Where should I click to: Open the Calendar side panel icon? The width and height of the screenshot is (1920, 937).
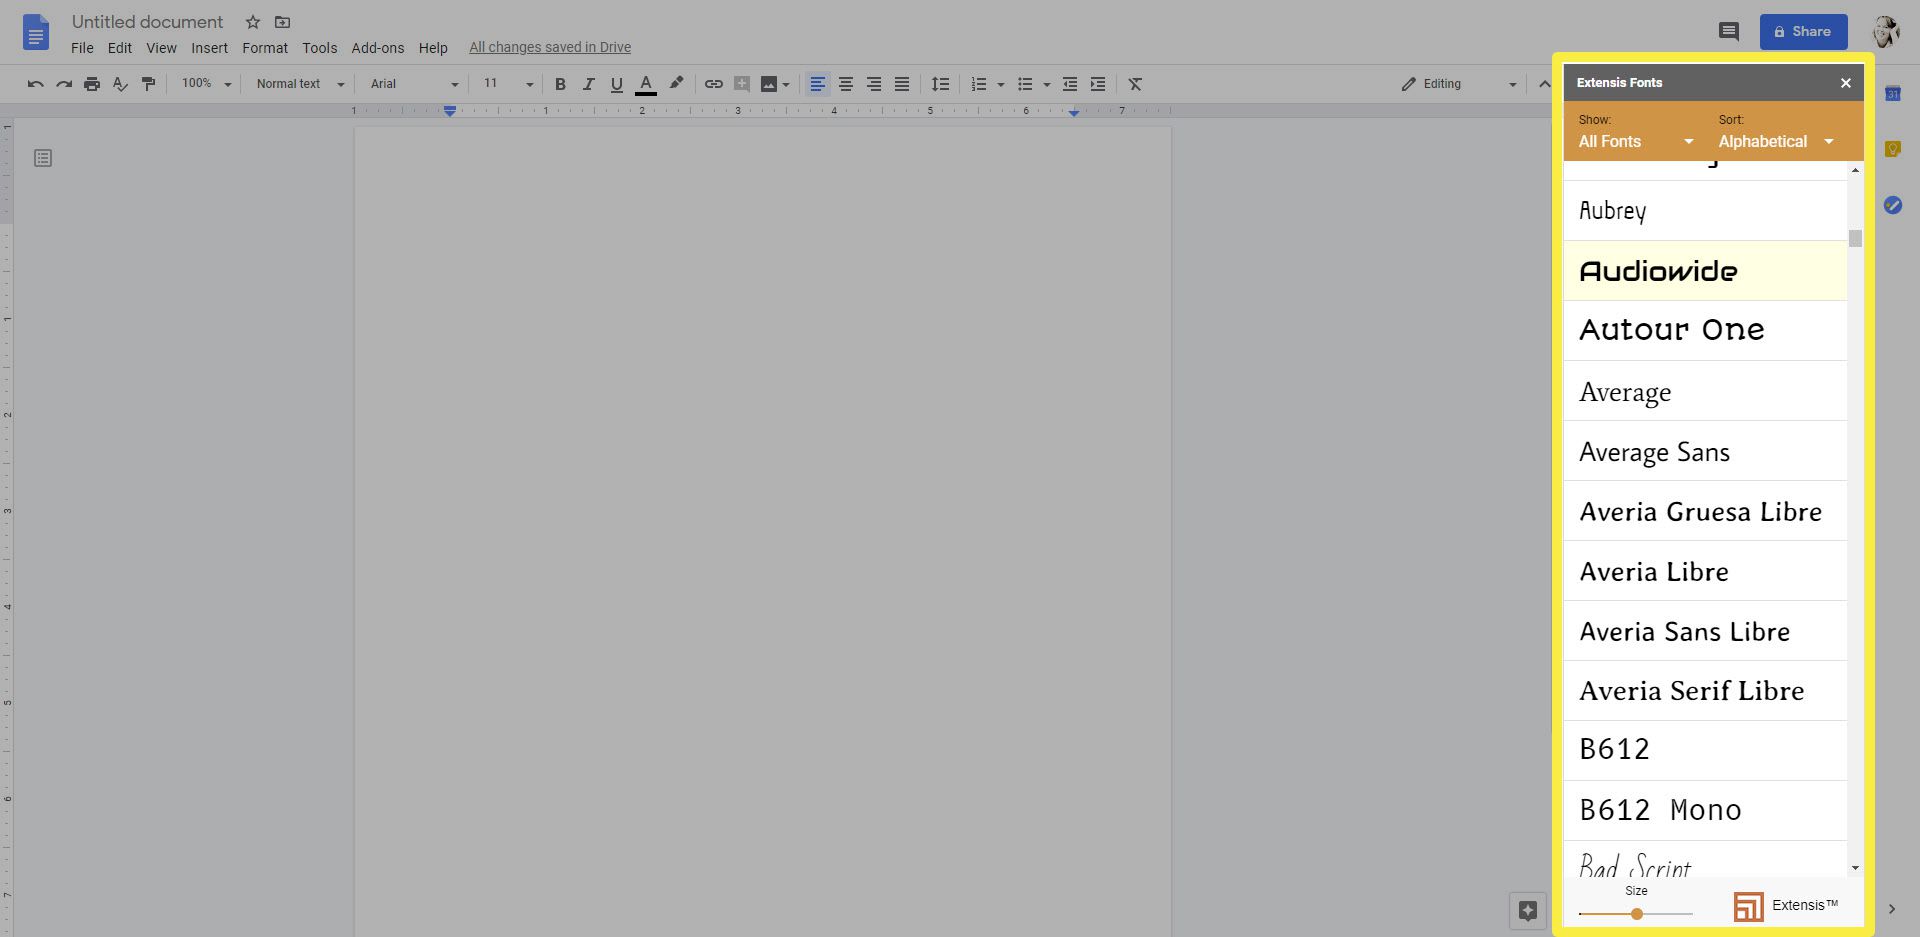1892,94
